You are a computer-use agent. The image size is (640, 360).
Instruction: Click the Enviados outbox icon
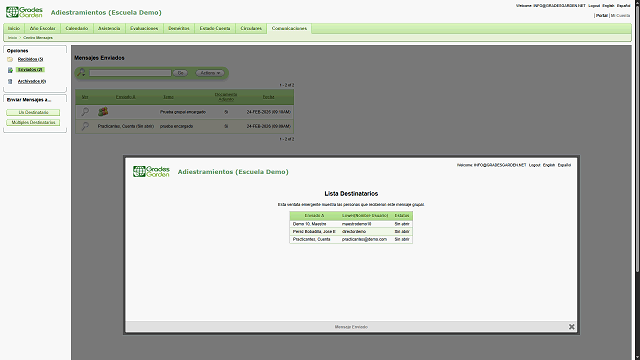pyautogui.click(x=10, y=70)
